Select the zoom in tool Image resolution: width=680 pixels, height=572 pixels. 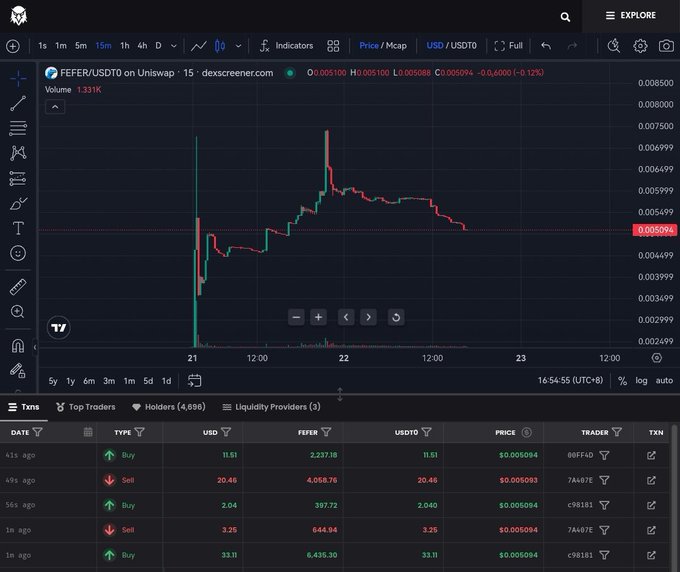coord(18,311)
